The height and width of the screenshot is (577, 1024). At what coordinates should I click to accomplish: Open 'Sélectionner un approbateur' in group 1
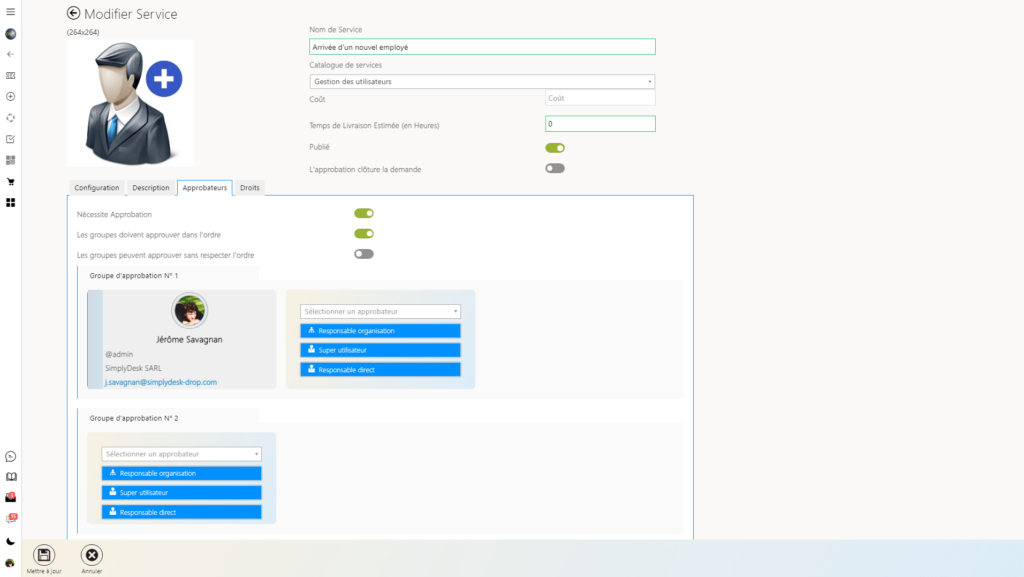click(x=380, y=311)
